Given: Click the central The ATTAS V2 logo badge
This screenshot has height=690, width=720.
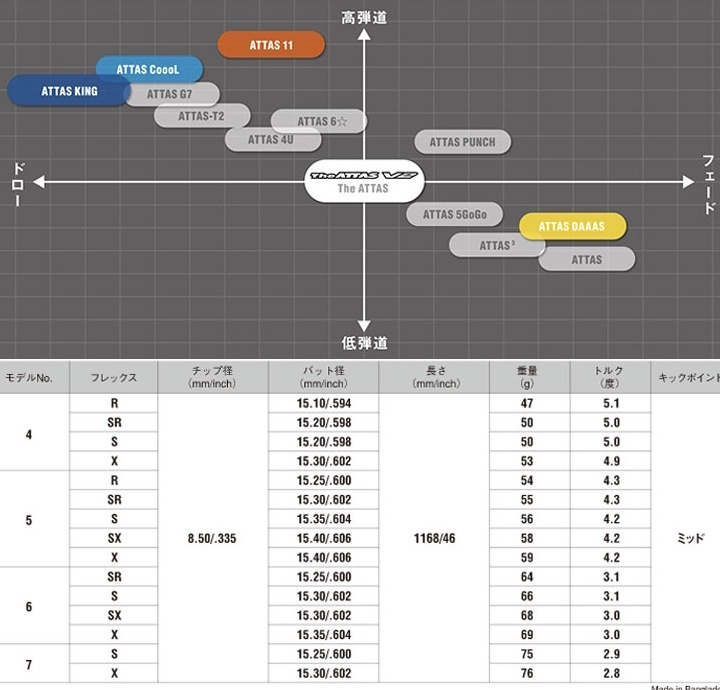Looking at the screenshot, I should [x=364, y=181].
